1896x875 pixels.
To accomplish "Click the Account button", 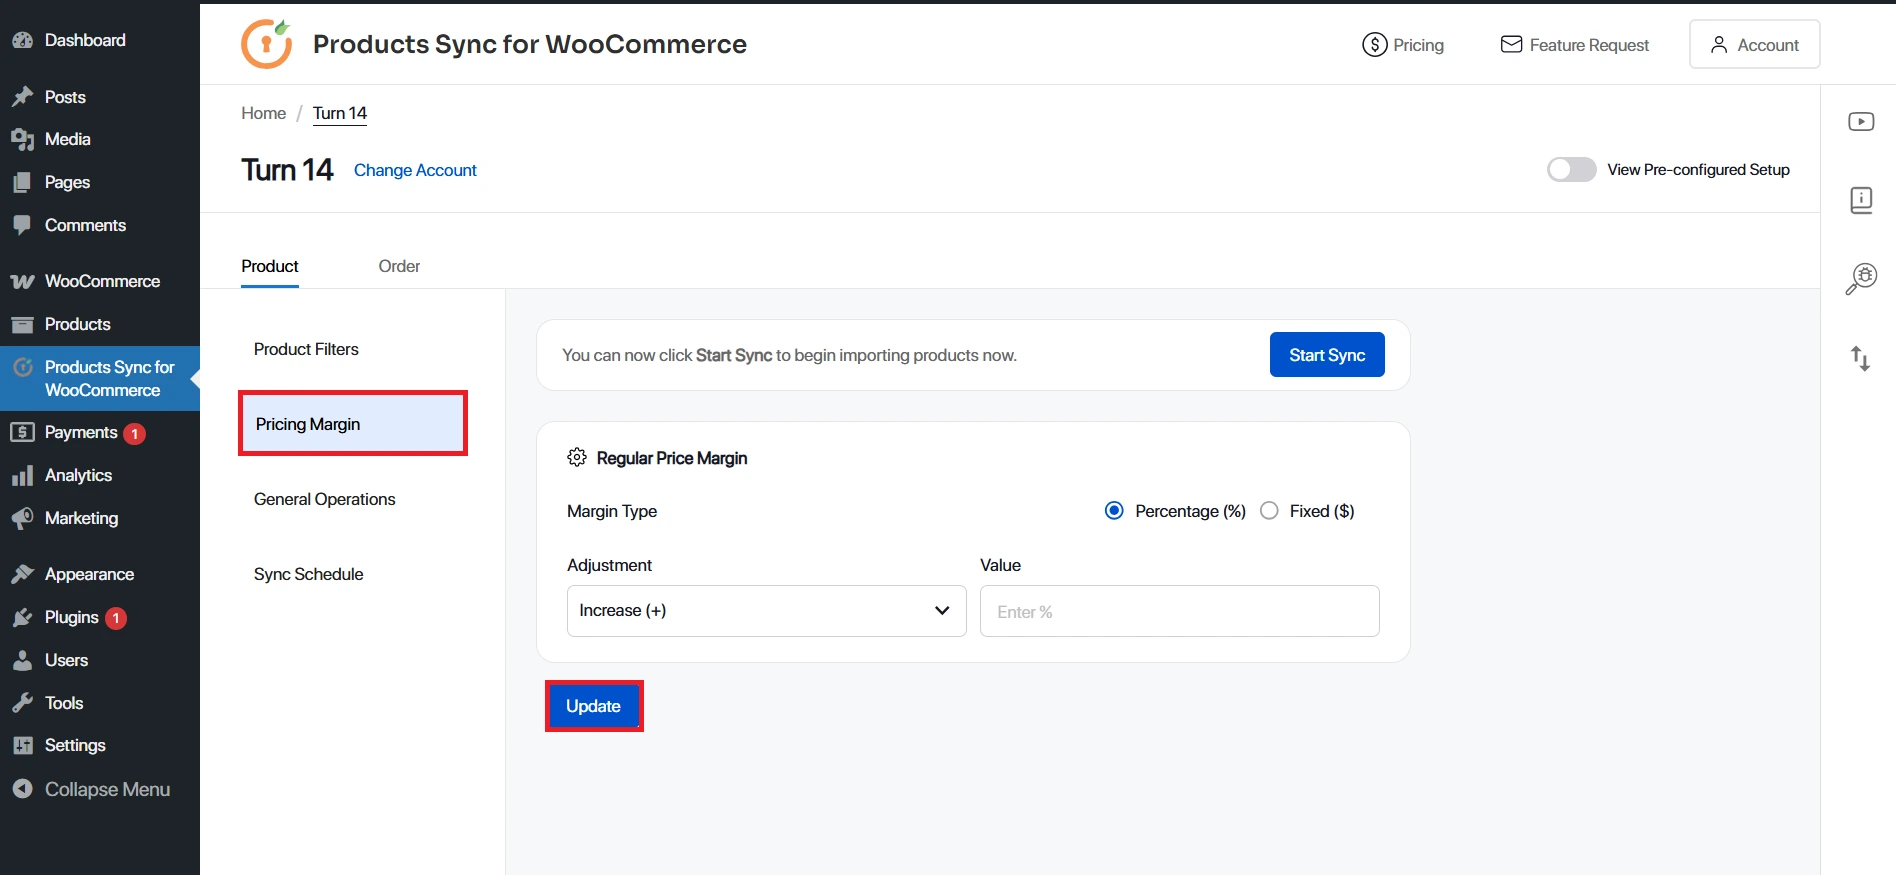I will [x=1754, y=44].
